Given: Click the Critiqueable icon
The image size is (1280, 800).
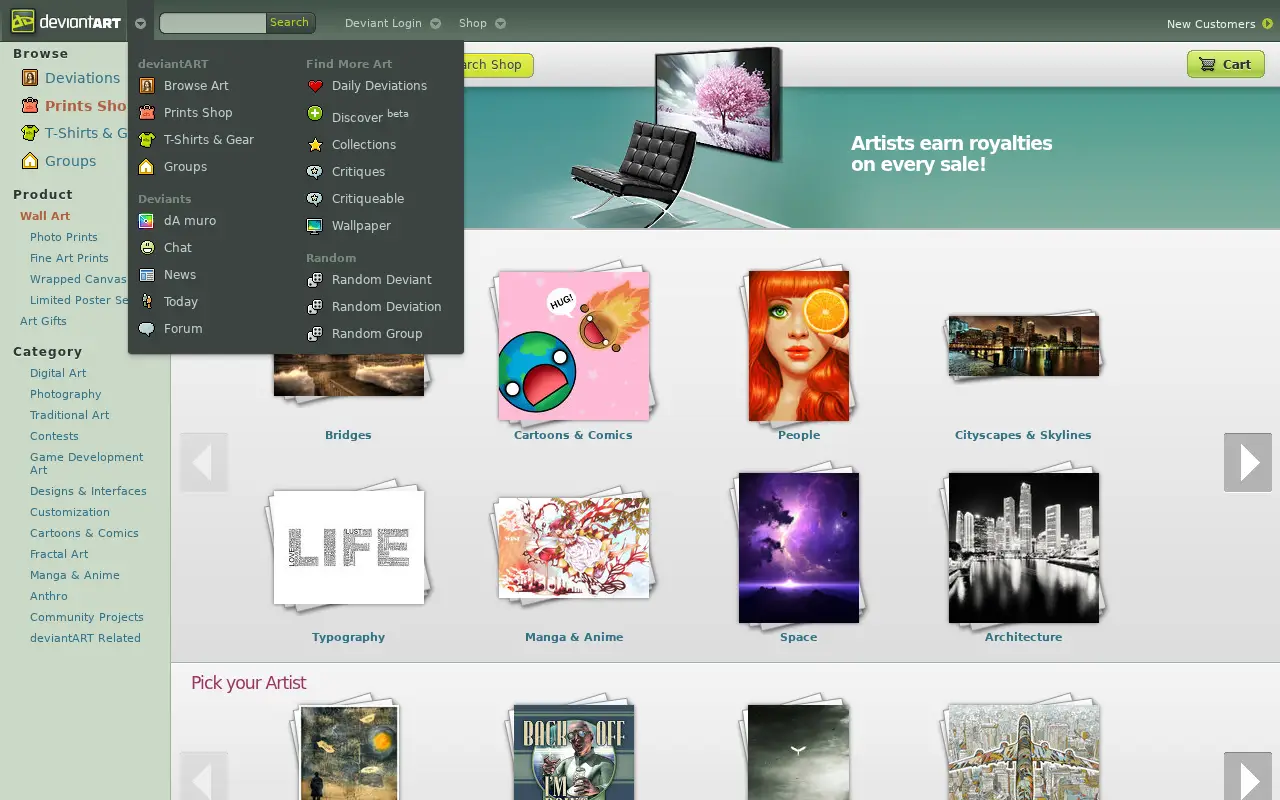Looking at the screenshot, I should coord(315,199).
